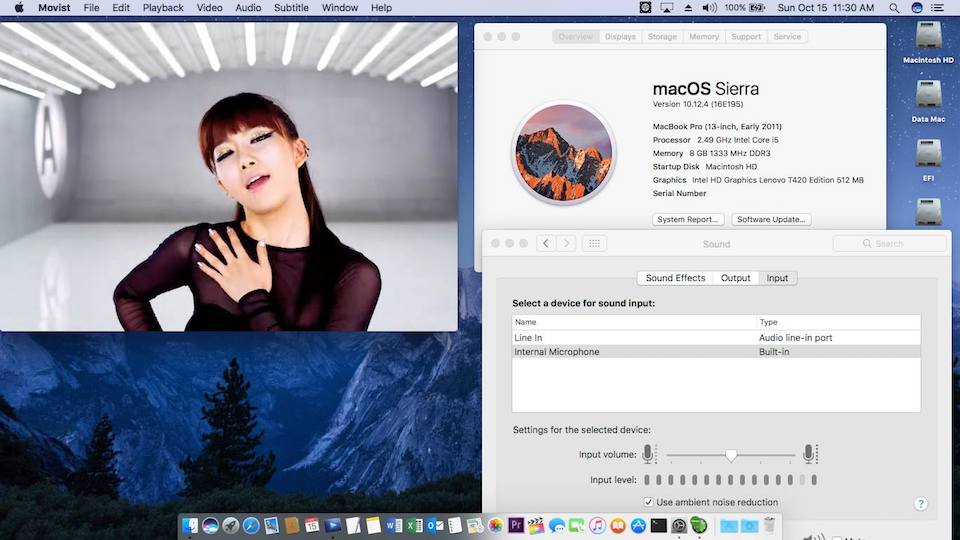Open Launchpad rocket icon in Dock
The height and width of the screenshot is (540, 960).
click(x=230, y=525)
